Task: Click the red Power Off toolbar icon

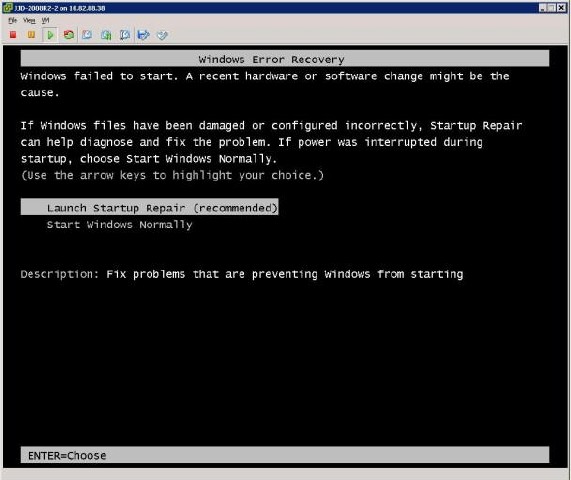Action: click(x=13, y=35)
